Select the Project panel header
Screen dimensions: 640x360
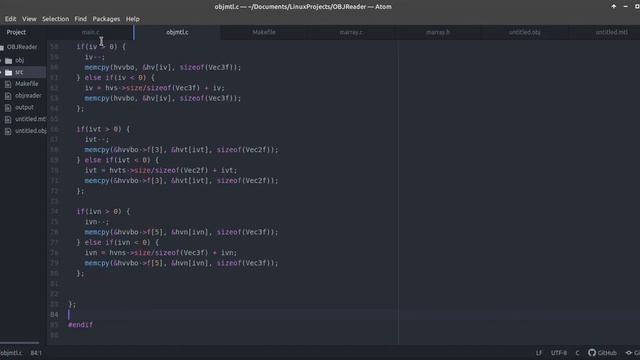click(x=16, y=32)
